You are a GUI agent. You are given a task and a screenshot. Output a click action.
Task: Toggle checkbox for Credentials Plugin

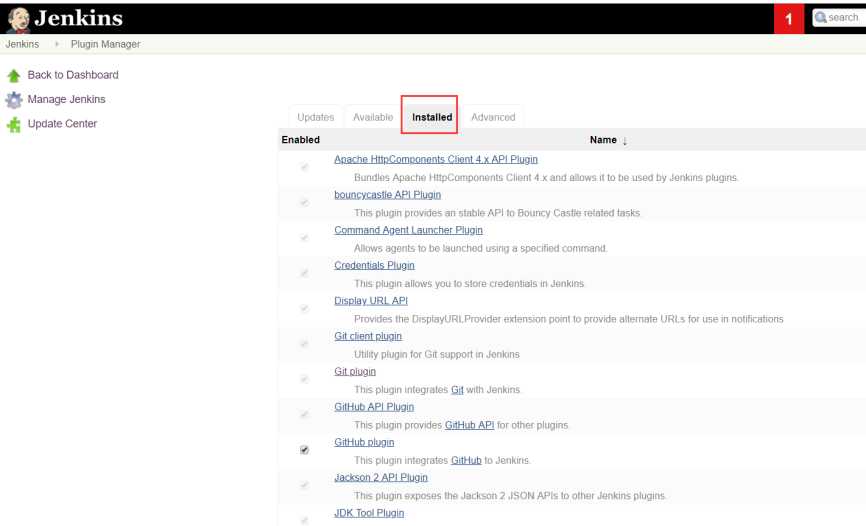pyautogui.click(x=304, y=273)
